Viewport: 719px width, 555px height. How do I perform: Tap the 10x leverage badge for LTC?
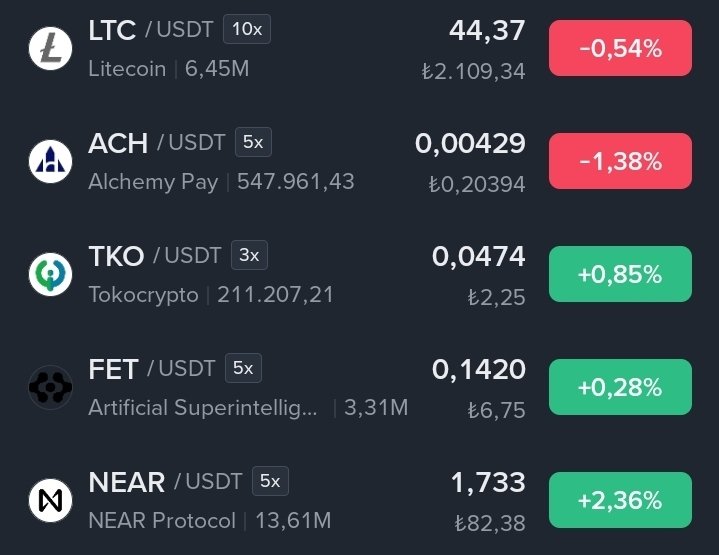pyautogui.click(x=247, y=29)
